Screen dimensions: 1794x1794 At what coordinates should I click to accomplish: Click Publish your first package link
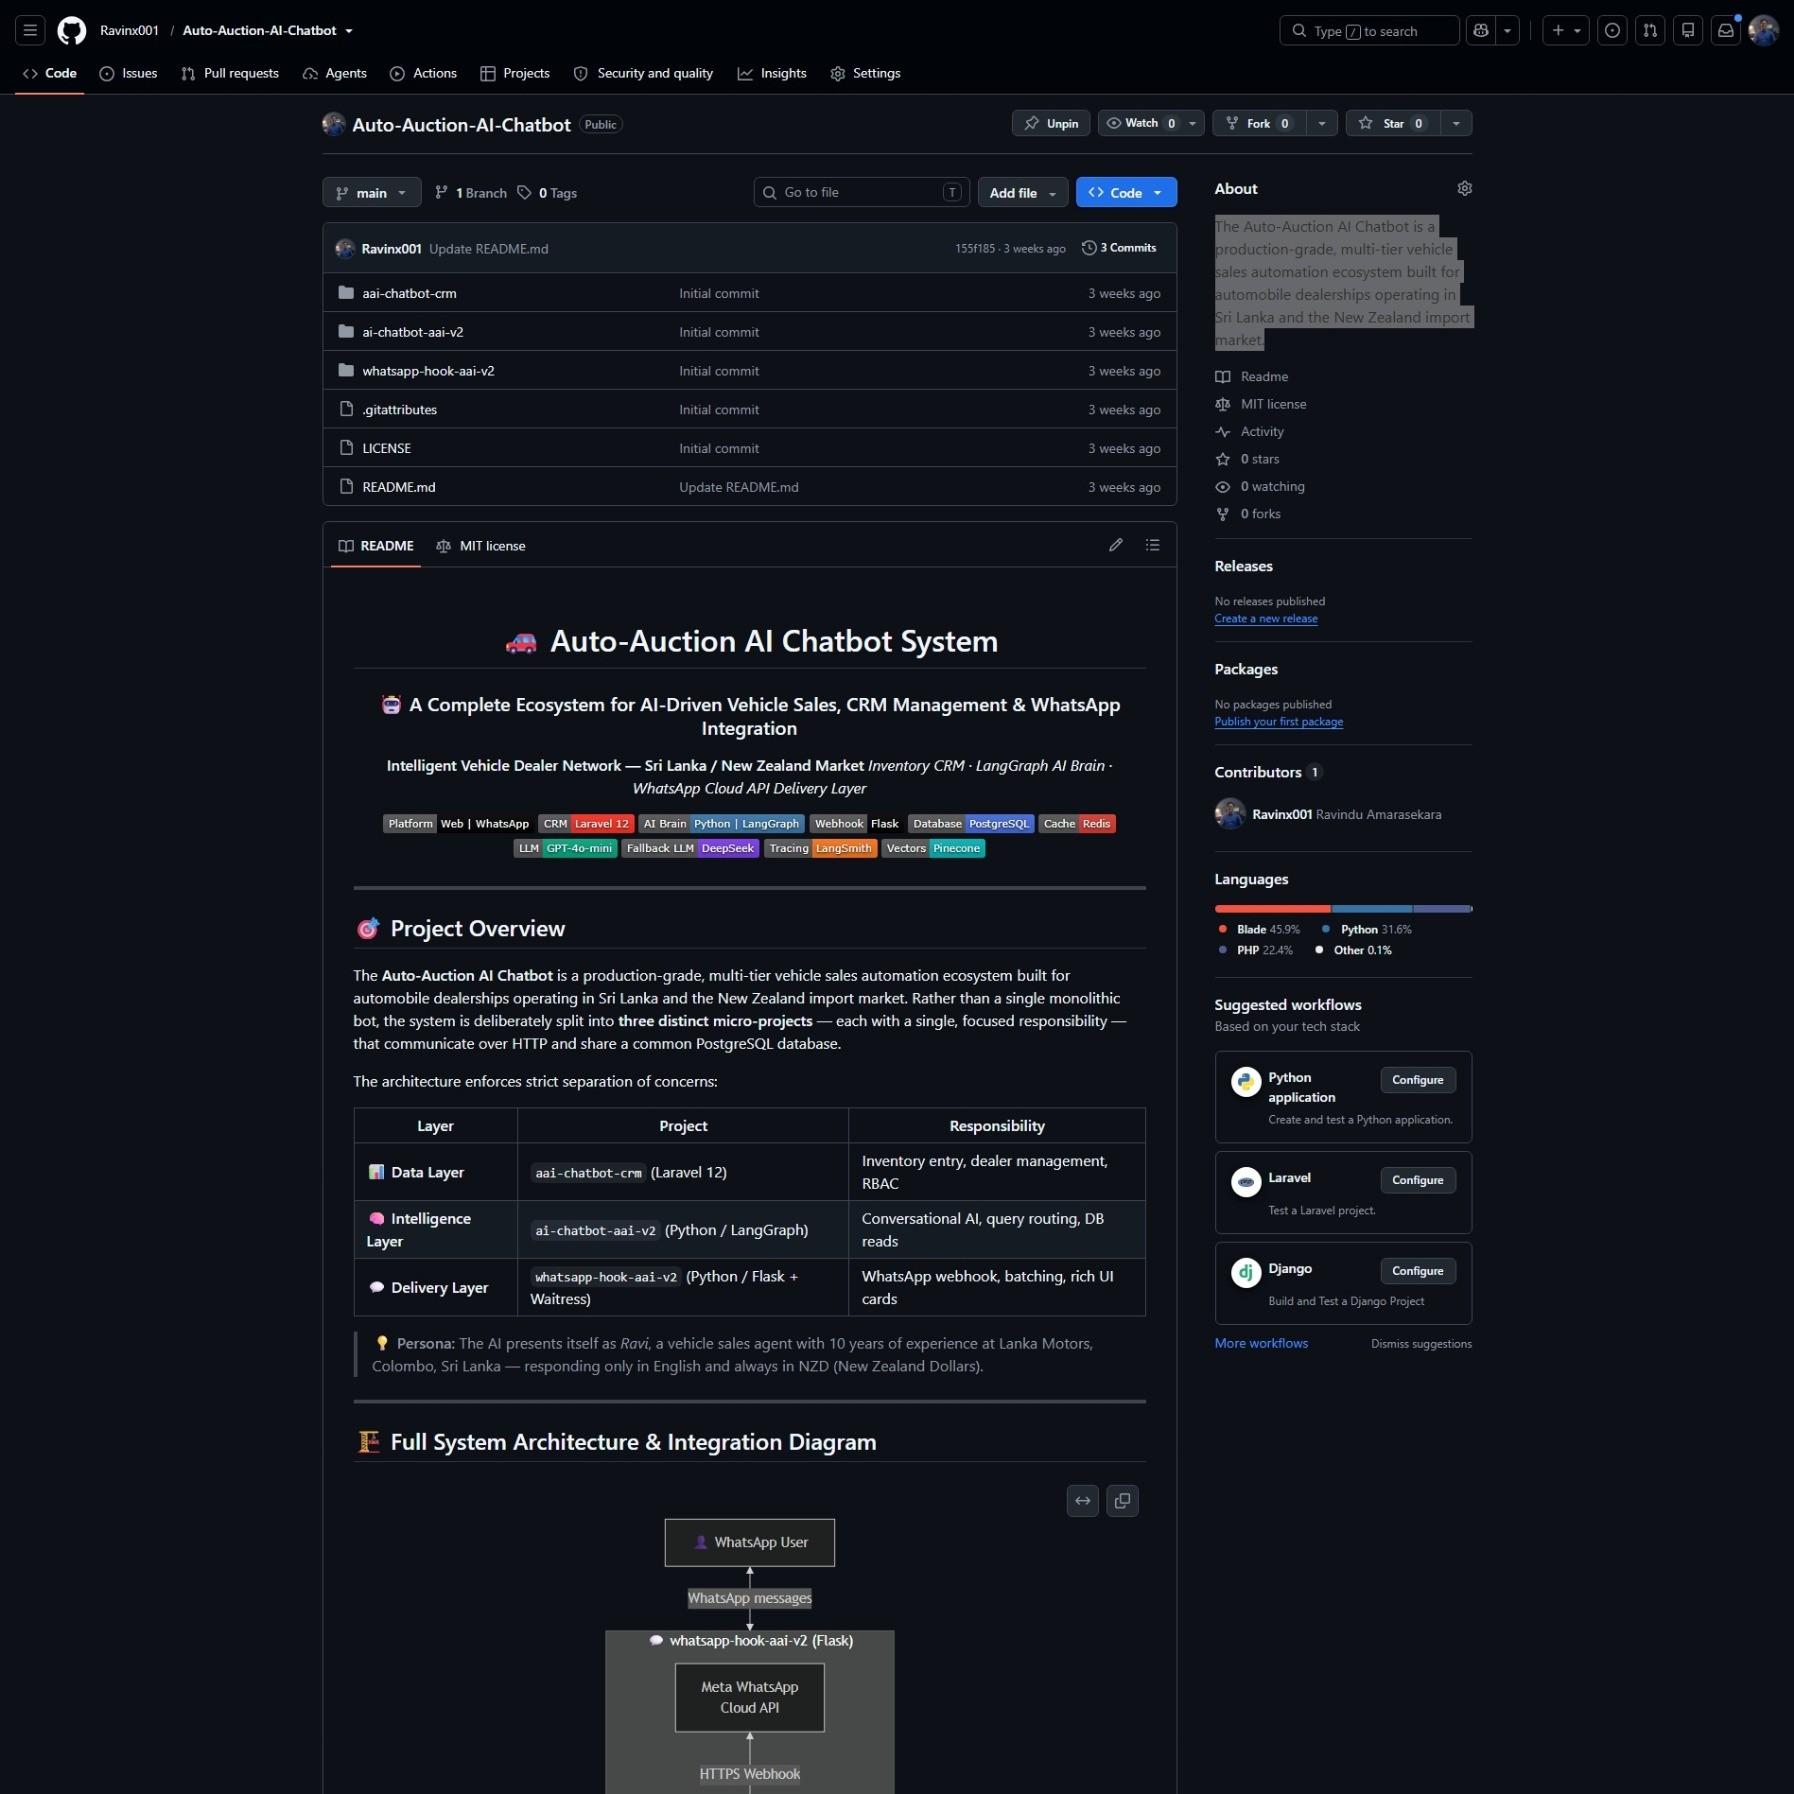(x=1279, y=722)
